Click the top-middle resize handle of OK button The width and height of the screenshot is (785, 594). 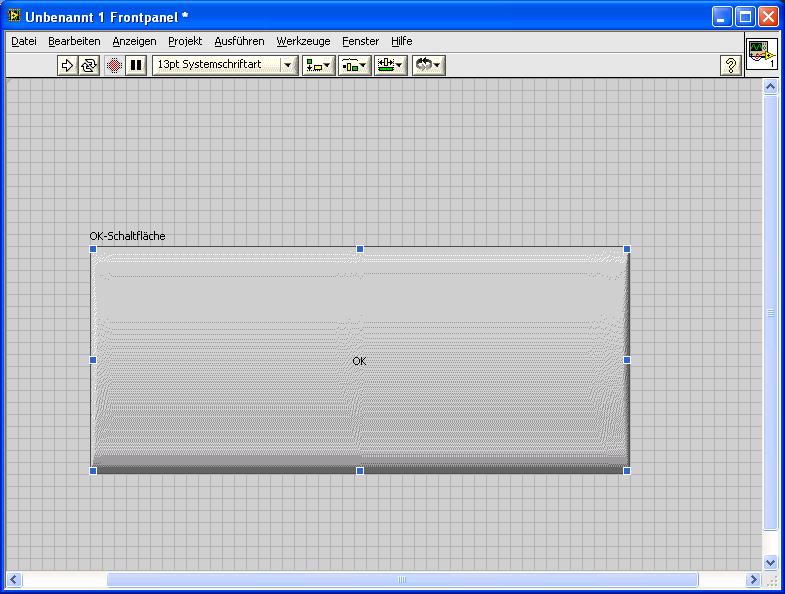click(x=360, y=249)
